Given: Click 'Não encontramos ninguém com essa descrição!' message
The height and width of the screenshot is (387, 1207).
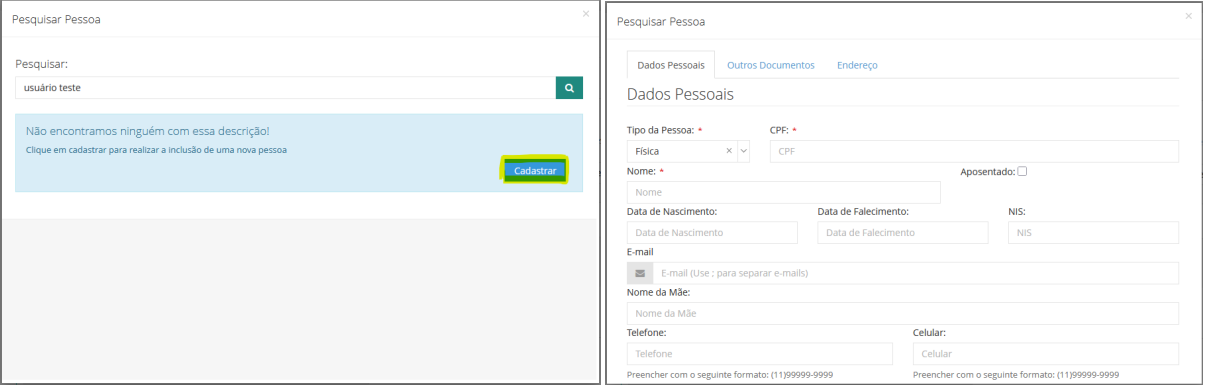Looking at the screenshot, I should pyautogui.click(x=147, y=131).
